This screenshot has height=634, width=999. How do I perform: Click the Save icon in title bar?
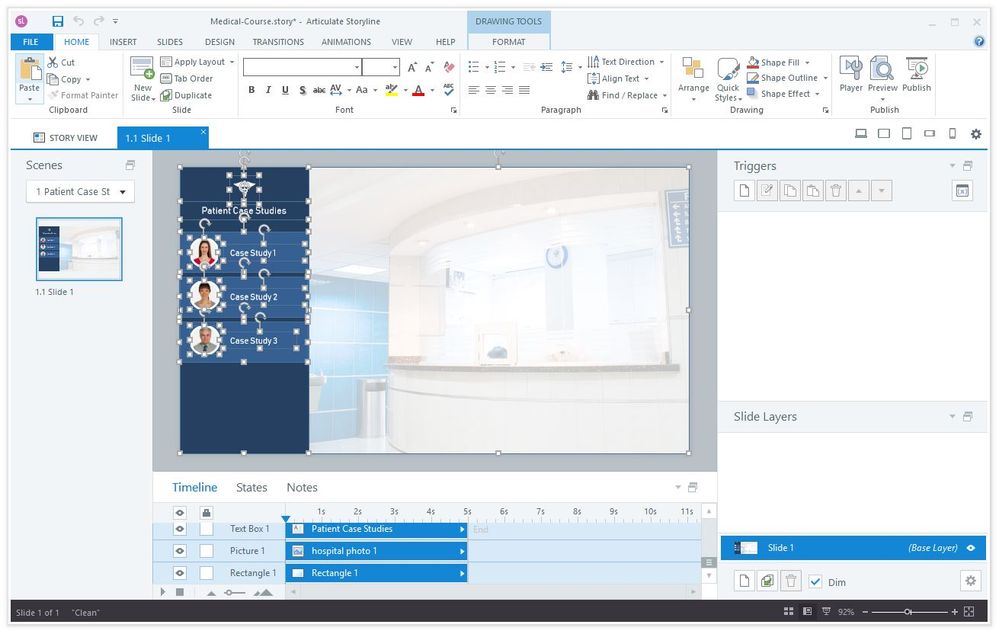[58, 21]
